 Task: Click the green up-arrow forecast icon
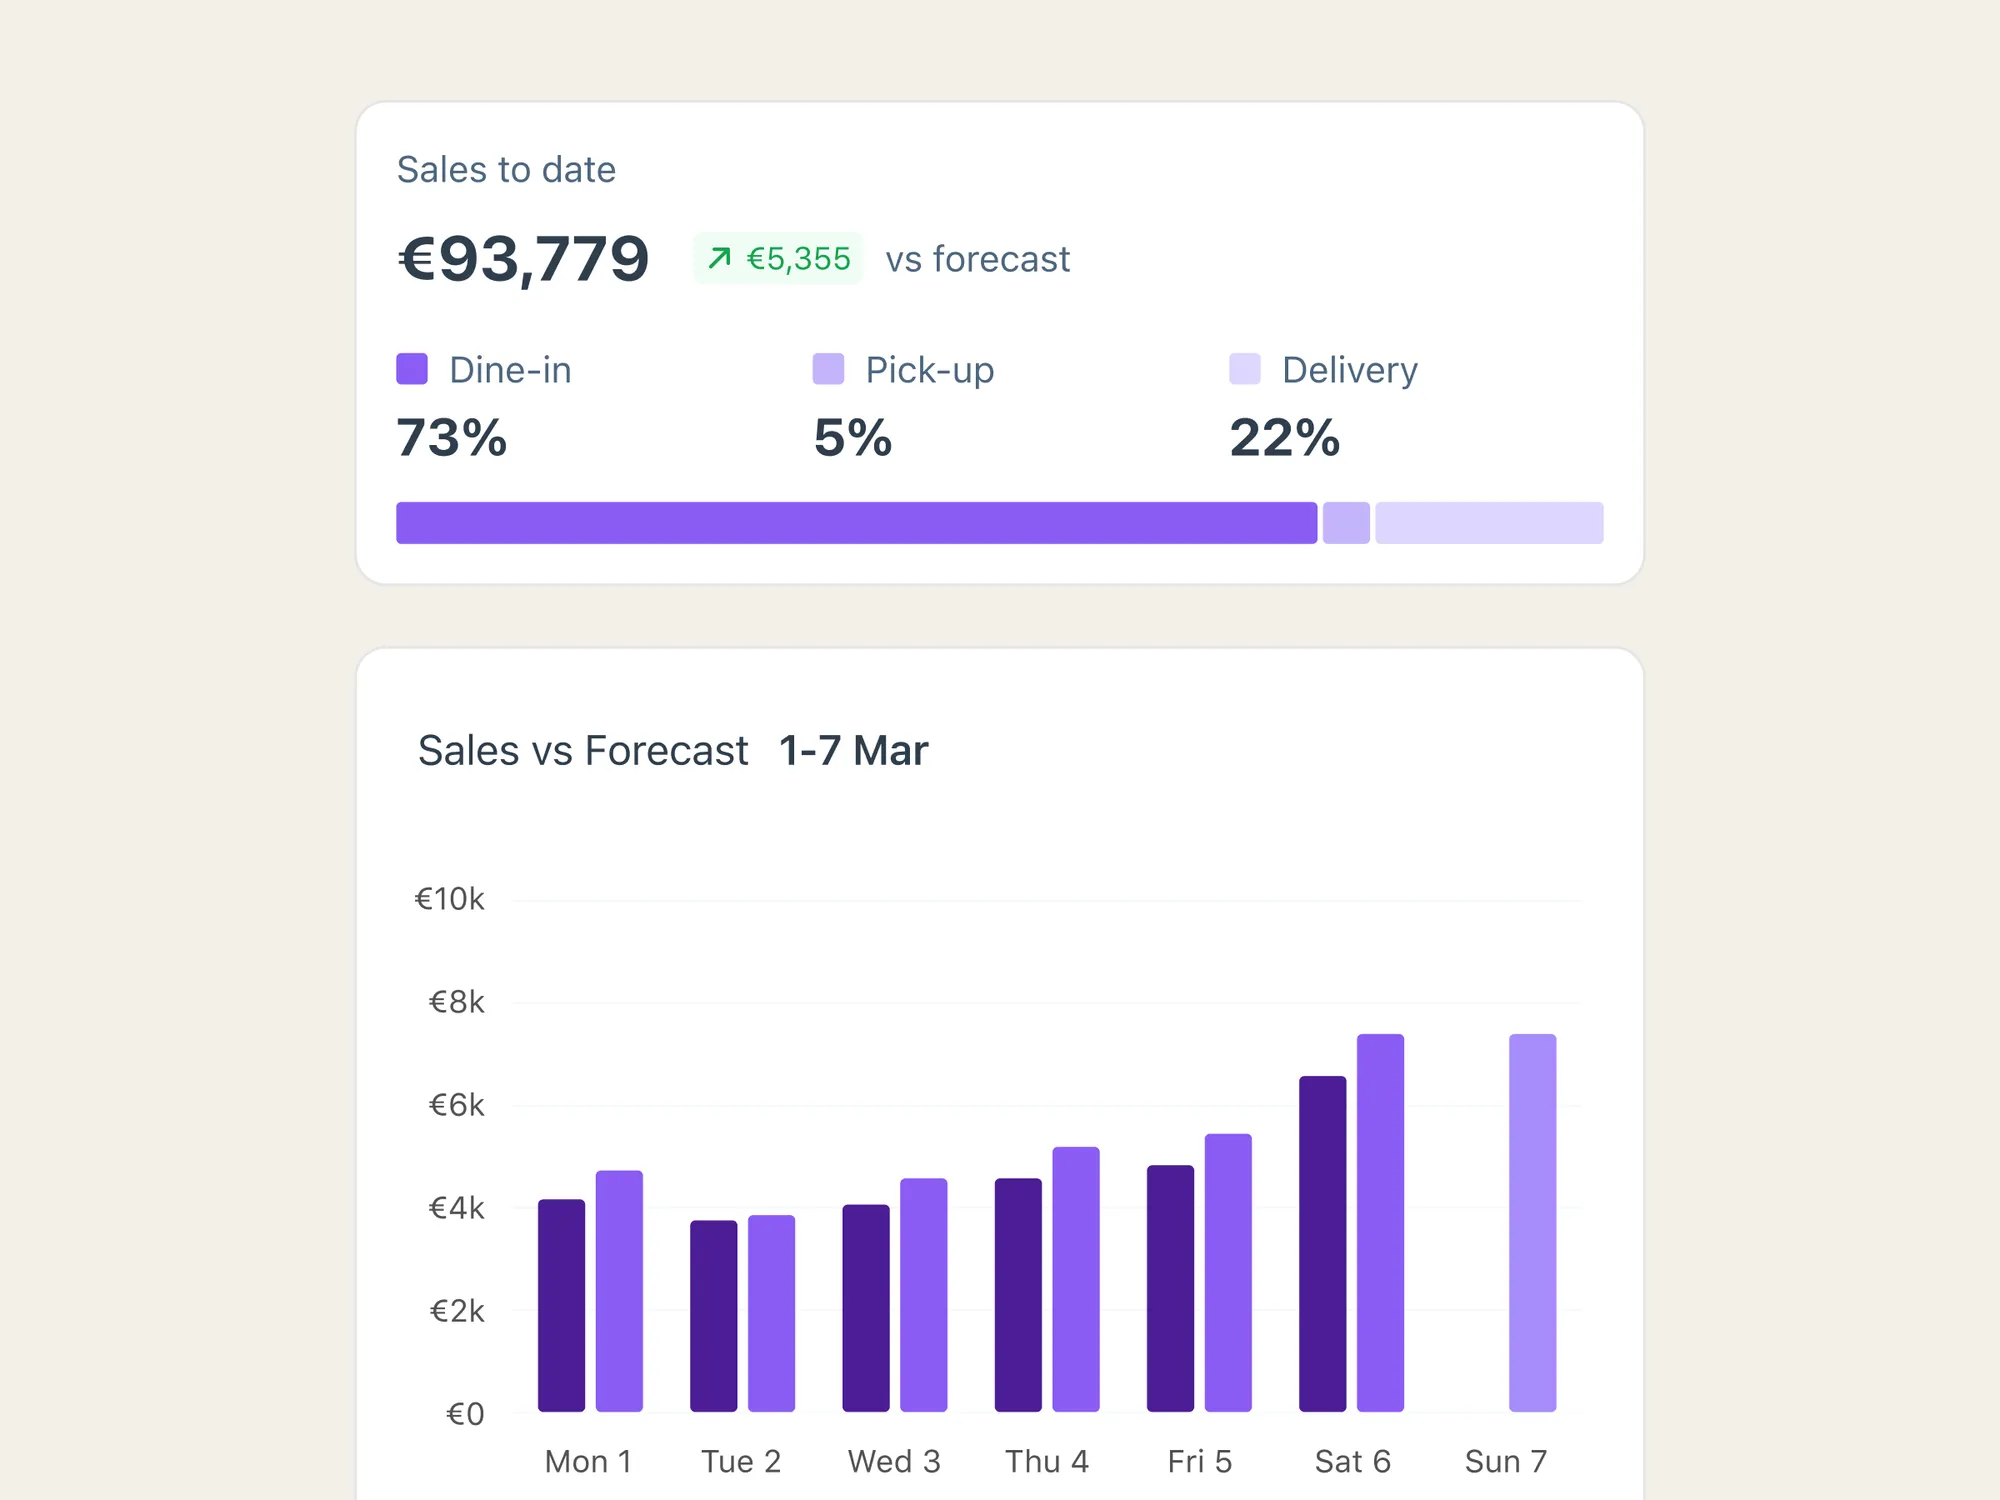coord(719,259)
